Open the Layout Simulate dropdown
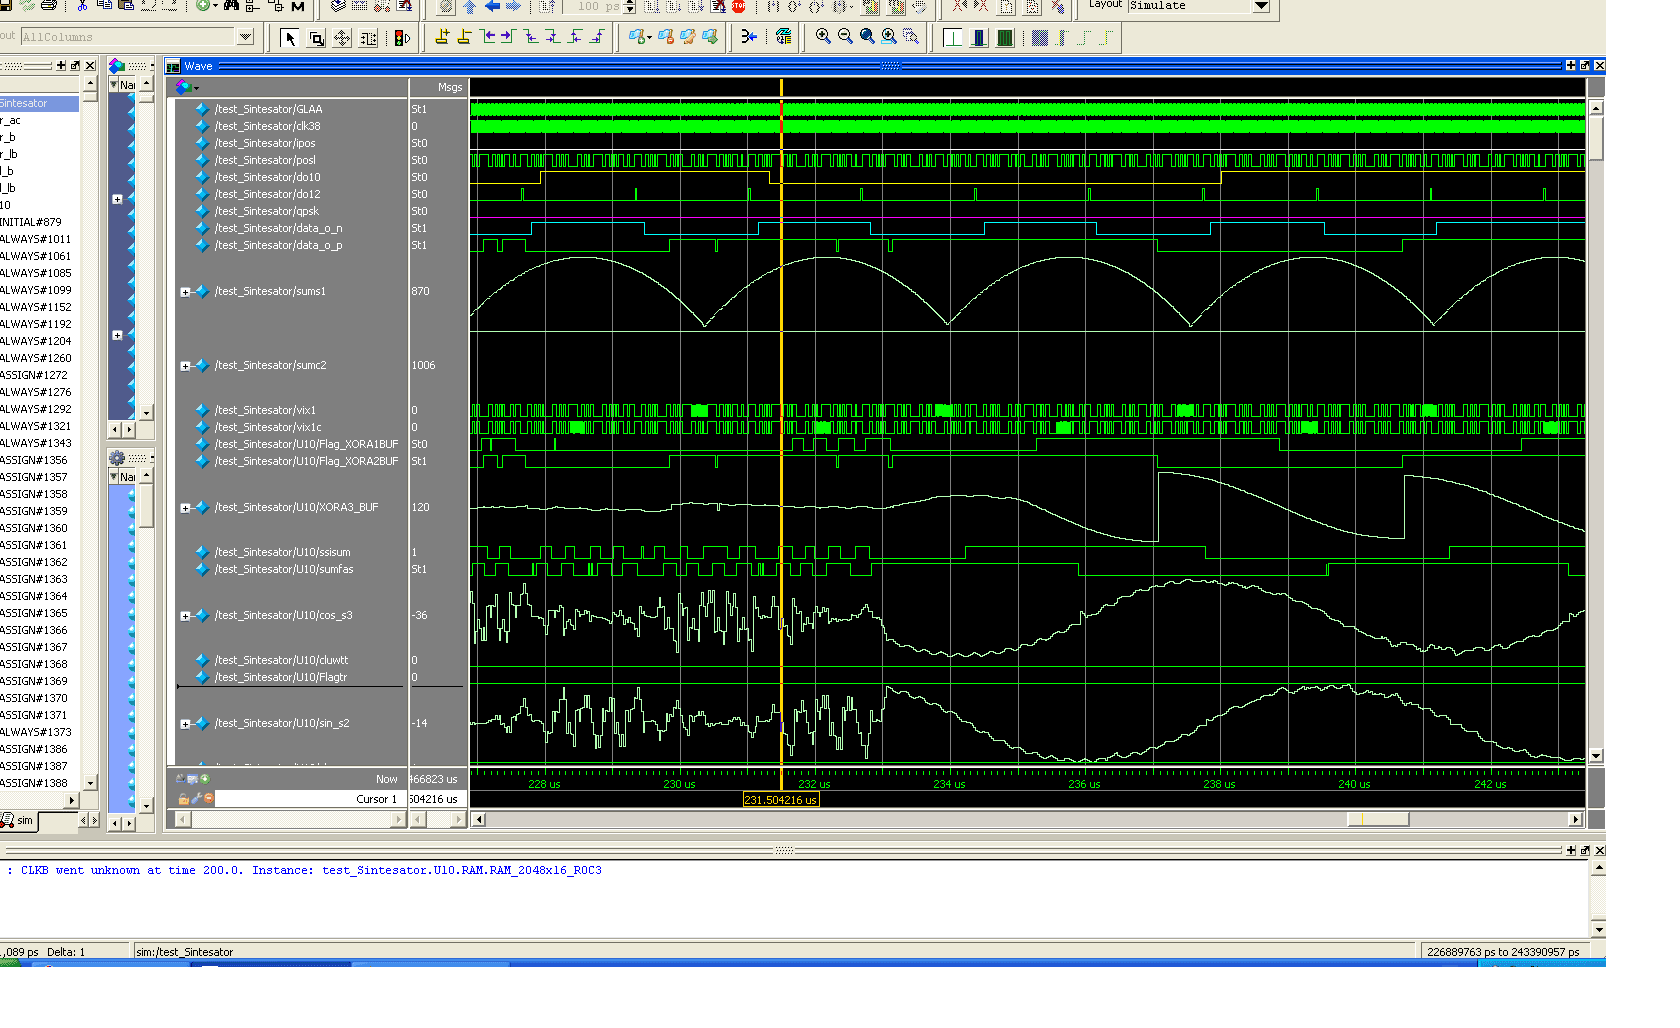Viewport: 1680px width, 1028px height. tap(1261, 6)
